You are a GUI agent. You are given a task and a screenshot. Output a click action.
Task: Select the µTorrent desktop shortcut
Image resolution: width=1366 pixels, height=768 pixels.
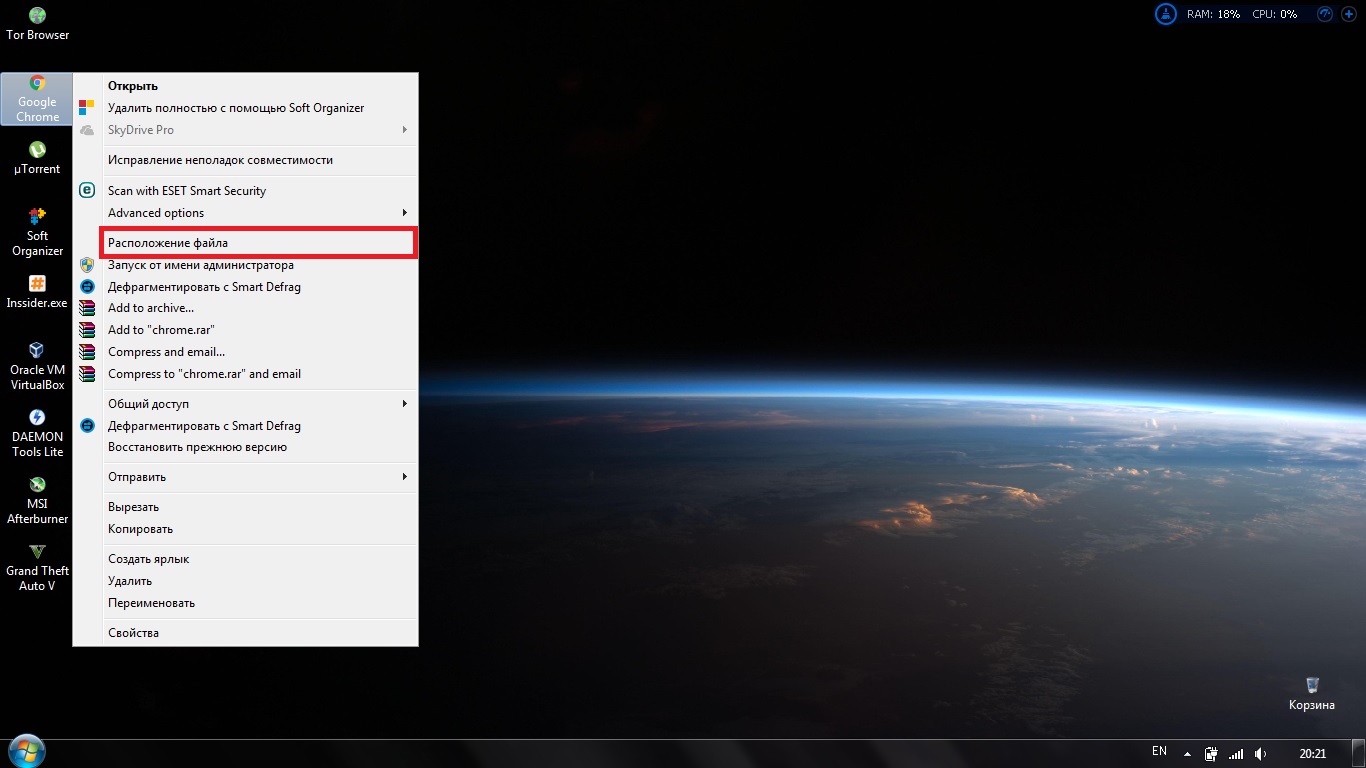[x=37, y=158]
